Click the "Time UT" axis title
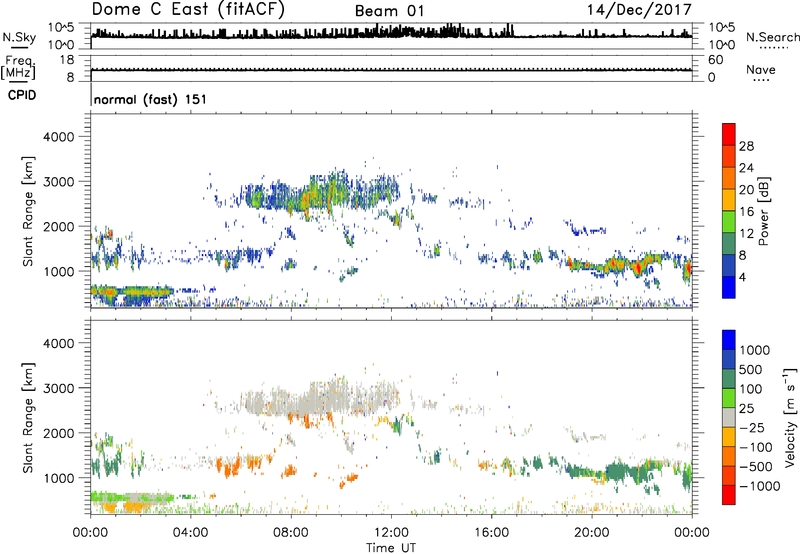This screenshot has height=554, width=800. [391, 547]
